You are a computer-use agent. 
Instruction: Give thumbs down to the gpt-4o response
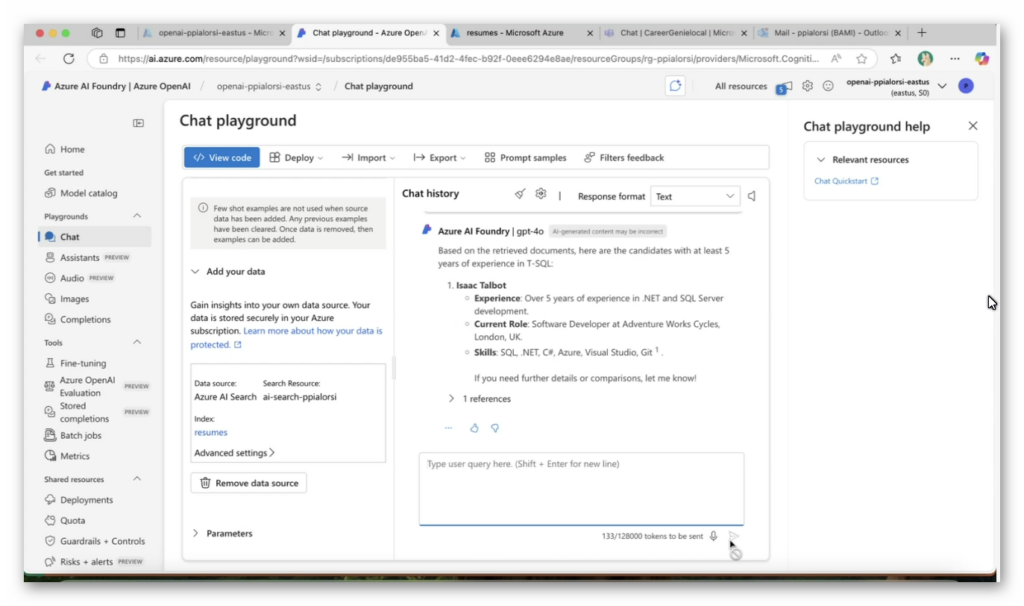(495, 428)
